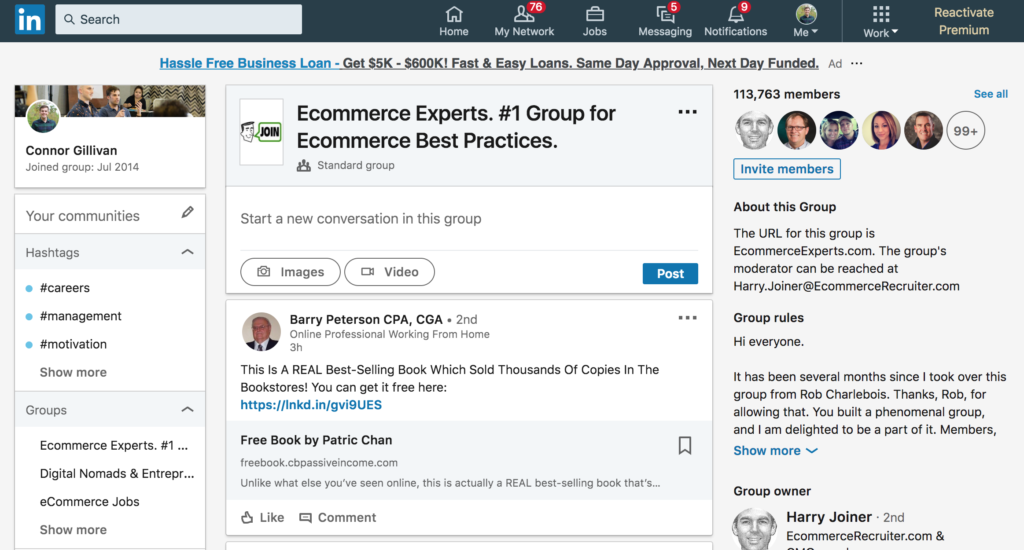Image resolution: width=1024 pixels, height=550 pixels.
Task: Open Messaging with 5 unread badge
Action: pos(665,21)
